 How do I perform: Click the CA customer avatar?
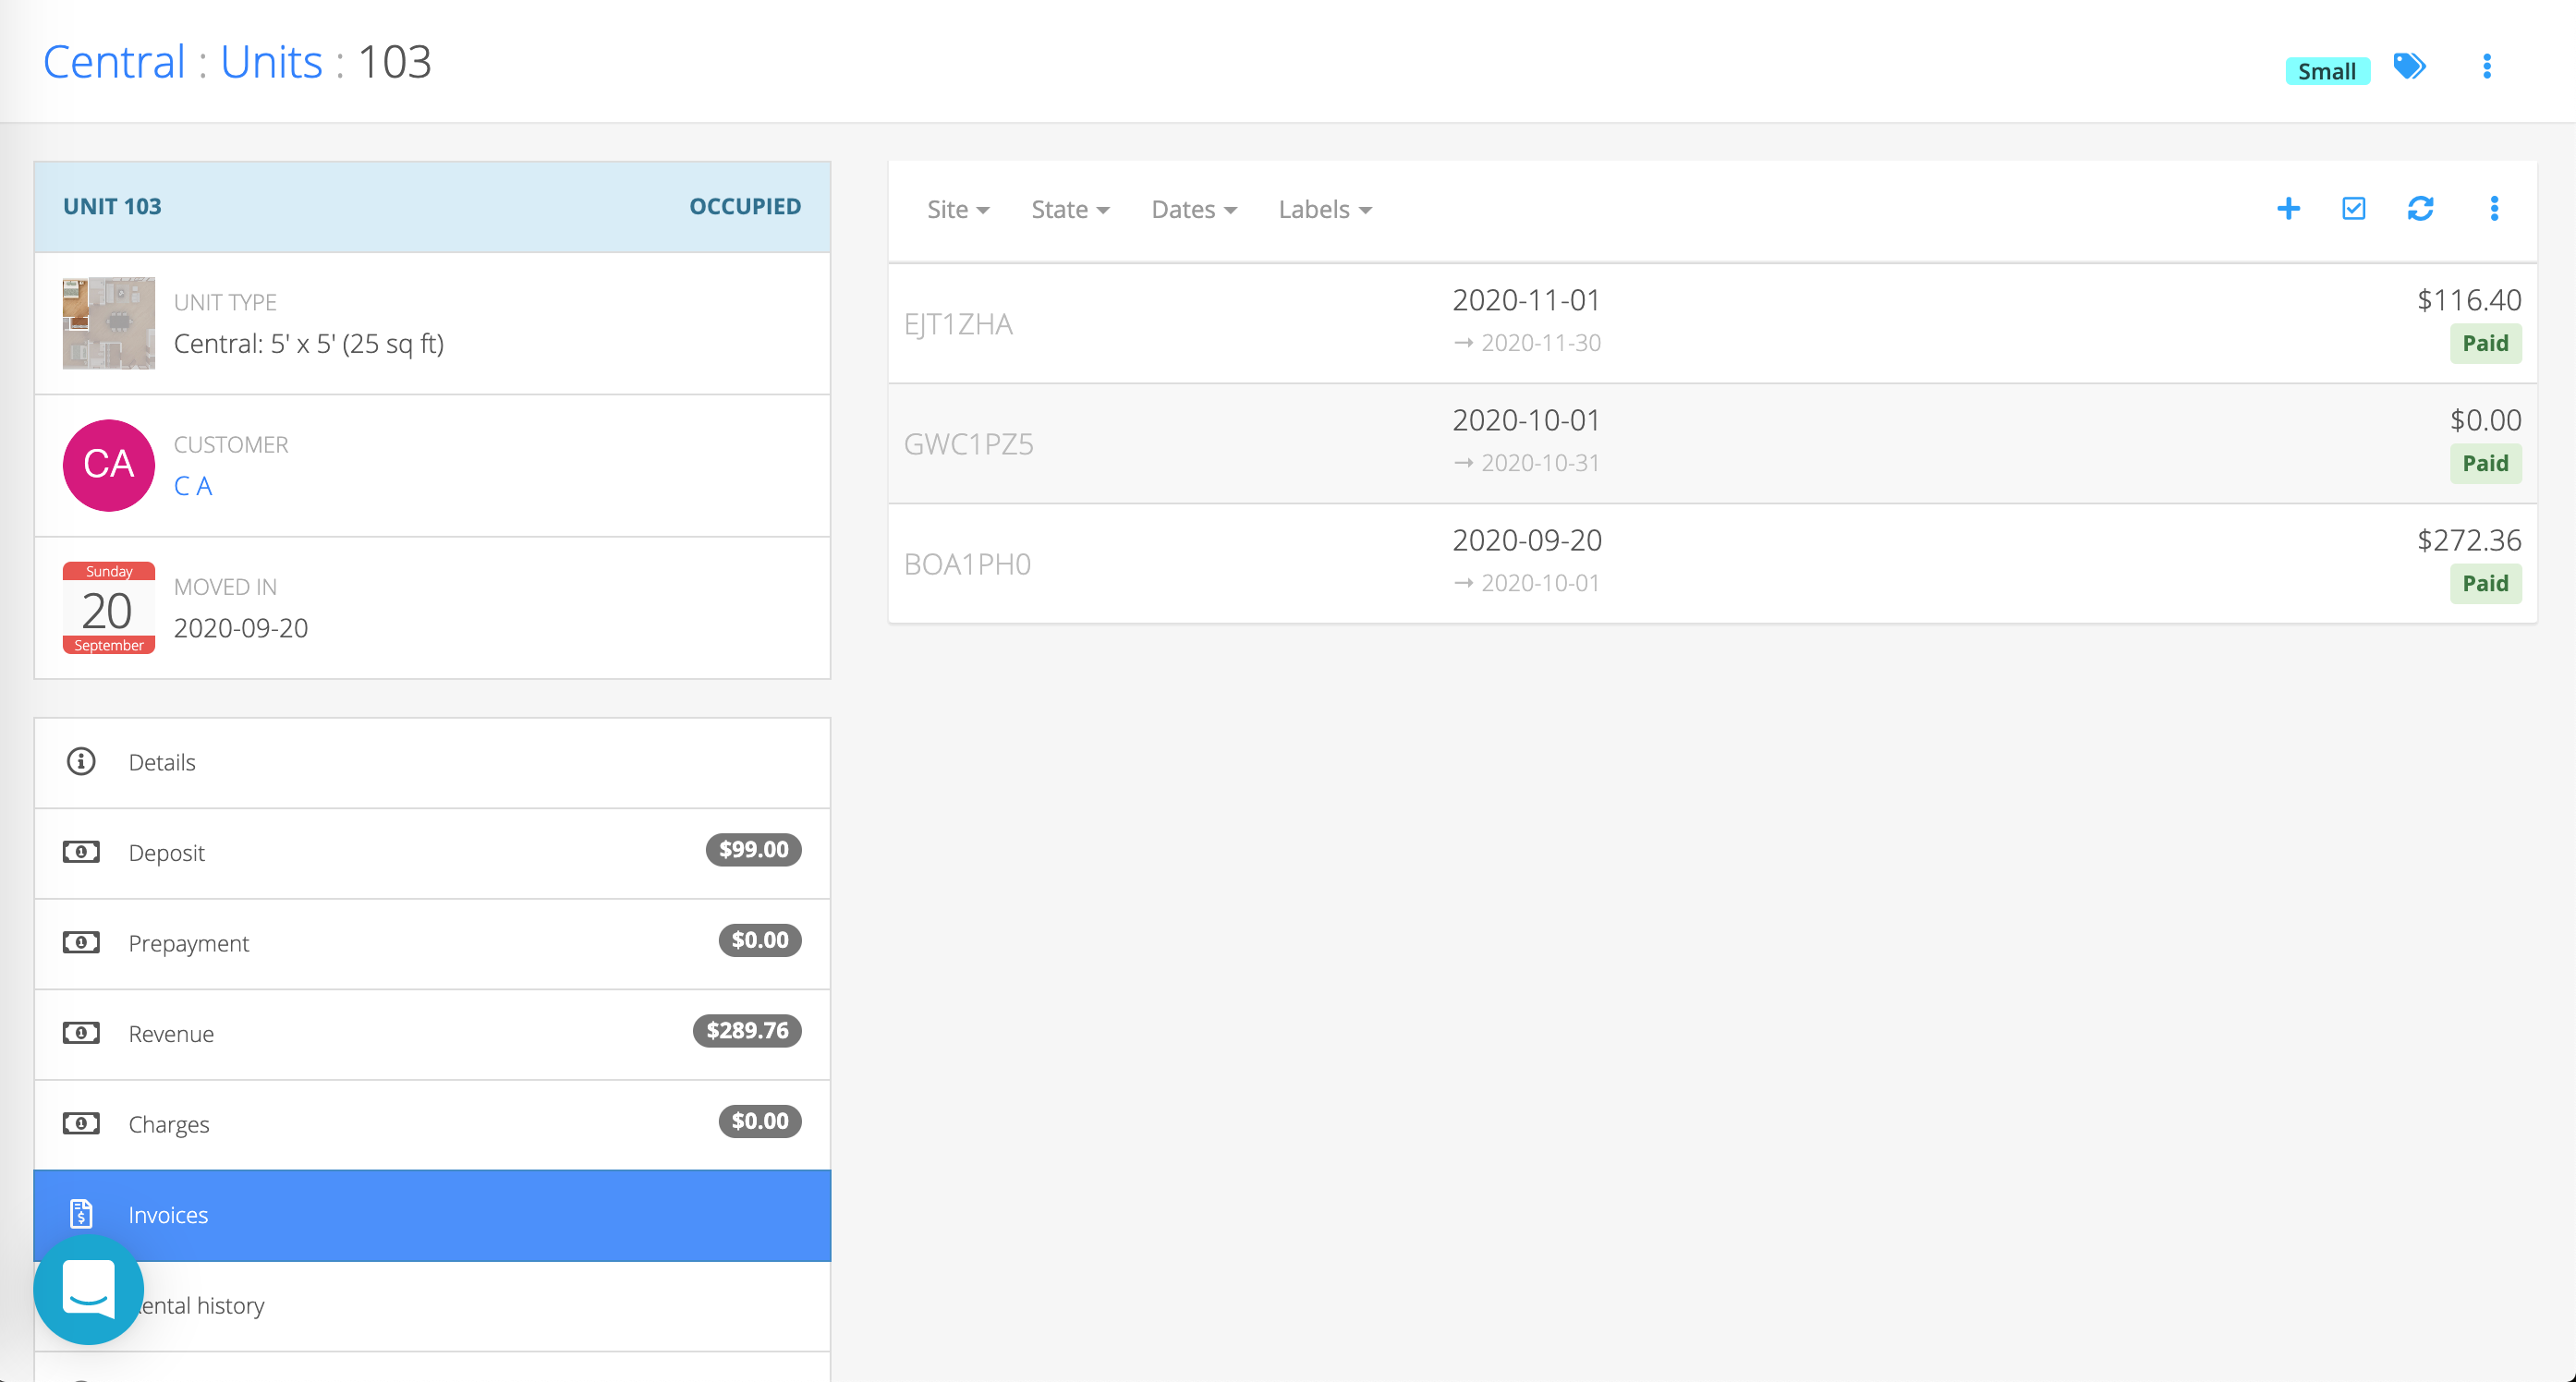(x=108, y=465)
